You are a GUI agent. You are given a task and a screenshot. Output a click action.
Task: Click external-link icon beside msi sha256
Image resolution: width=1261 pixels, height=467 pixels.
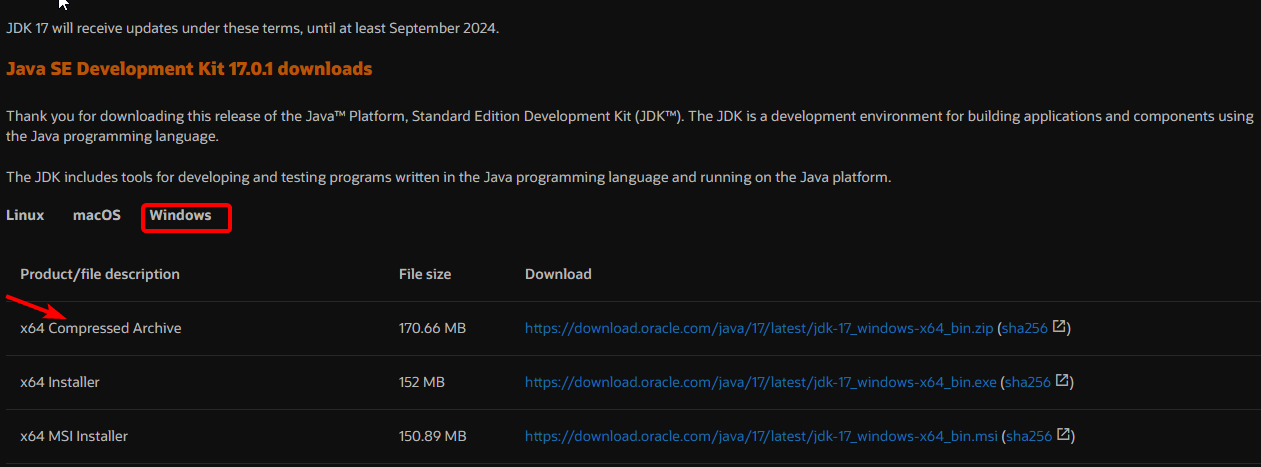click(1064, 435)
